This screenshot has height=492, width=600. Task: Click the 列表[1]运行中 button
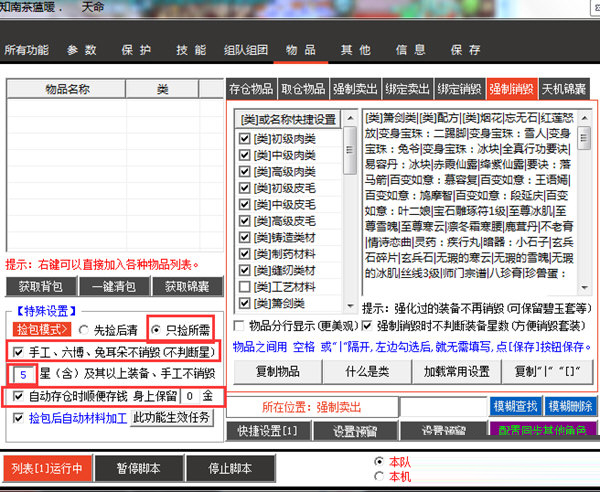[47, 468]
